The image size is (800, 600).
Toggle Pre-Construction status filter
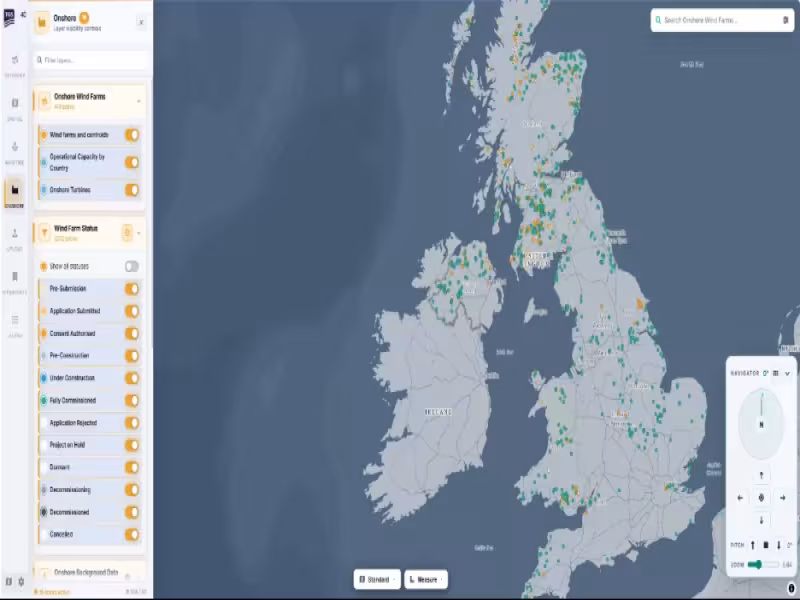tap(132, 356)
